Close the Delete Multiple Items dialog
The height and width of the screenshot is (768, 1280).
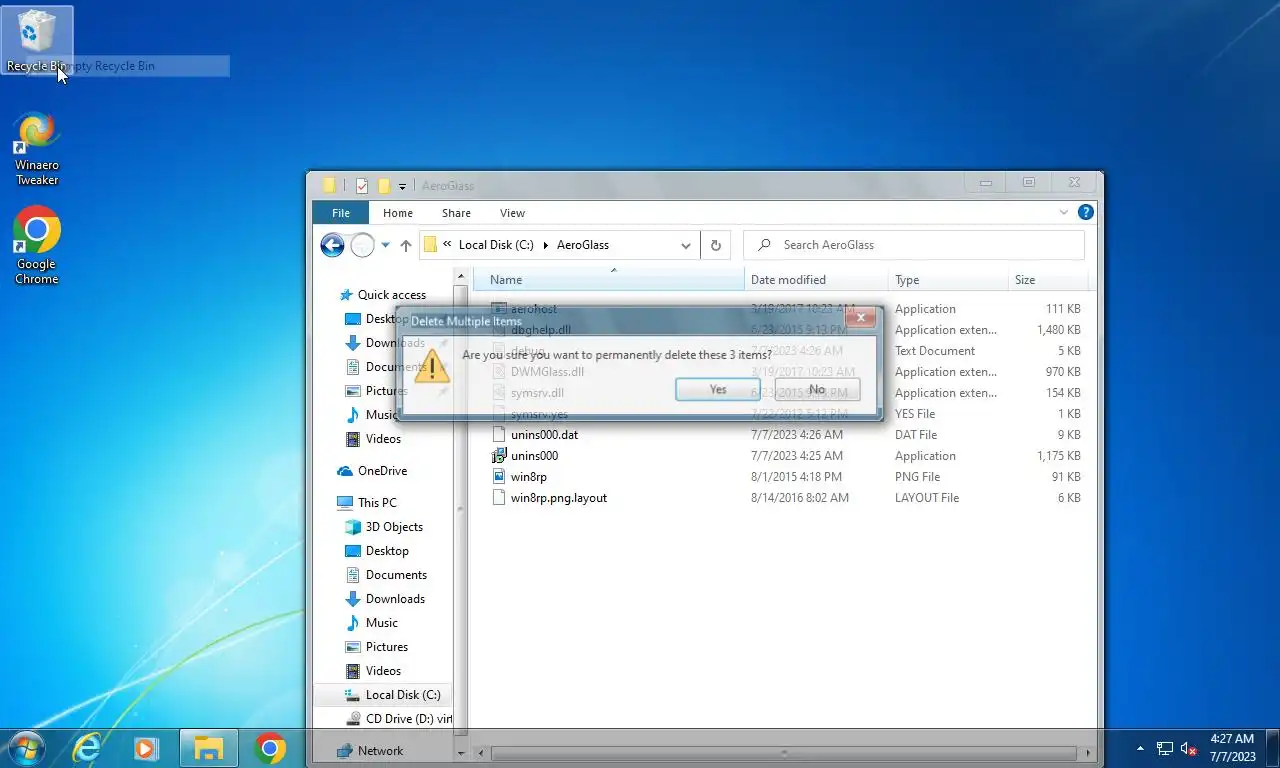click(x=860, y=317)
